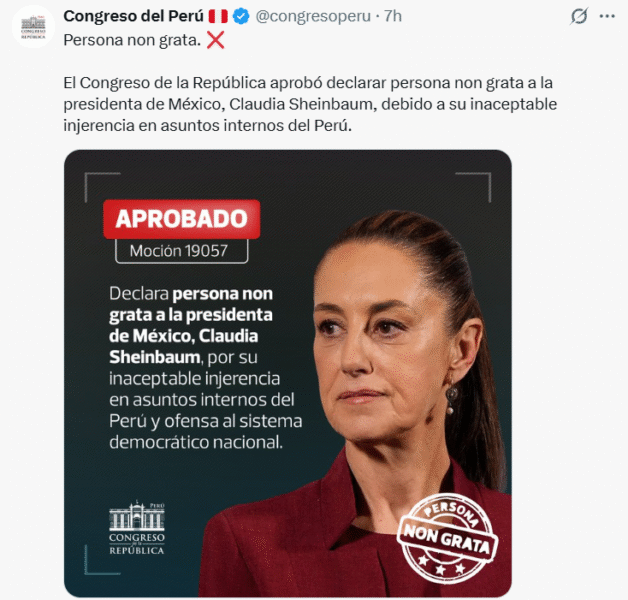Click the '7h' timestamp of the post
This screenshot has height=600, width=628.
(x=392, y=16)
